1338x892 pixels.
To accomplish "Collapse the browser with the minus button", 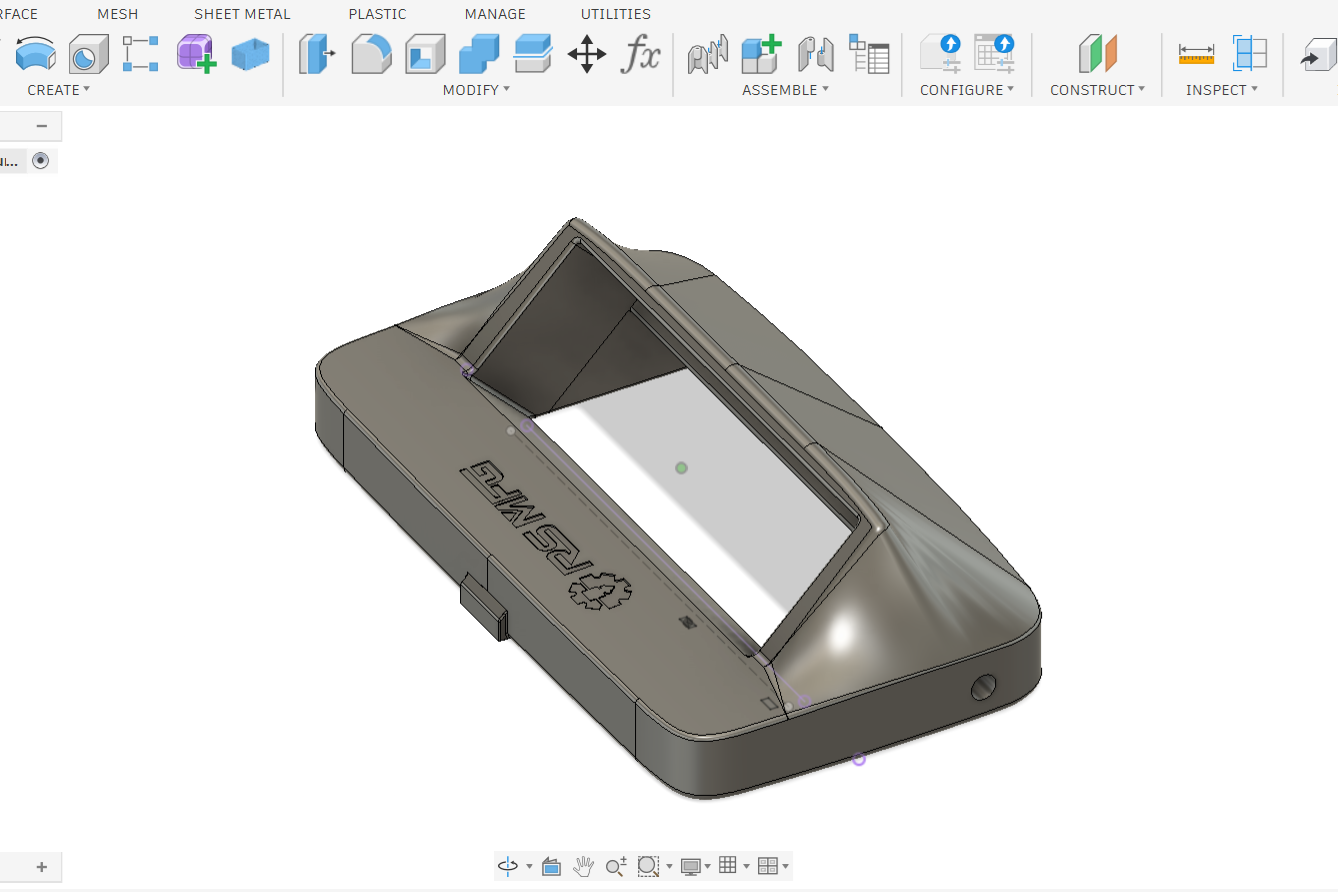I will [41, 126].
